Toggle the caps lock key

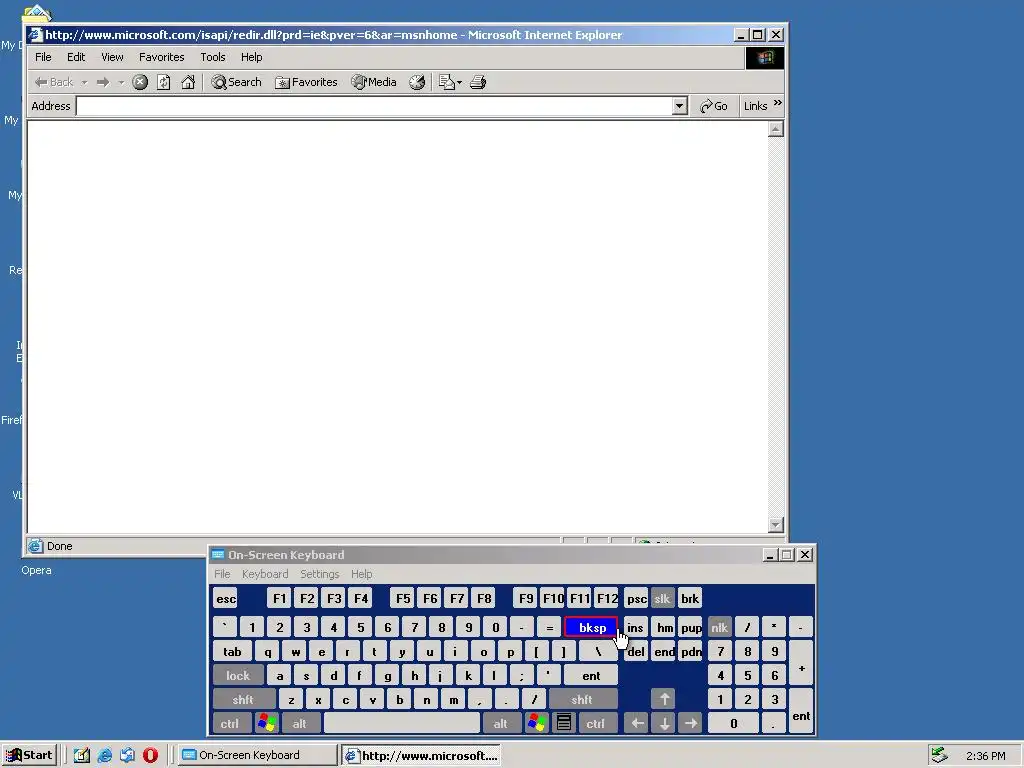click(238, 676)
